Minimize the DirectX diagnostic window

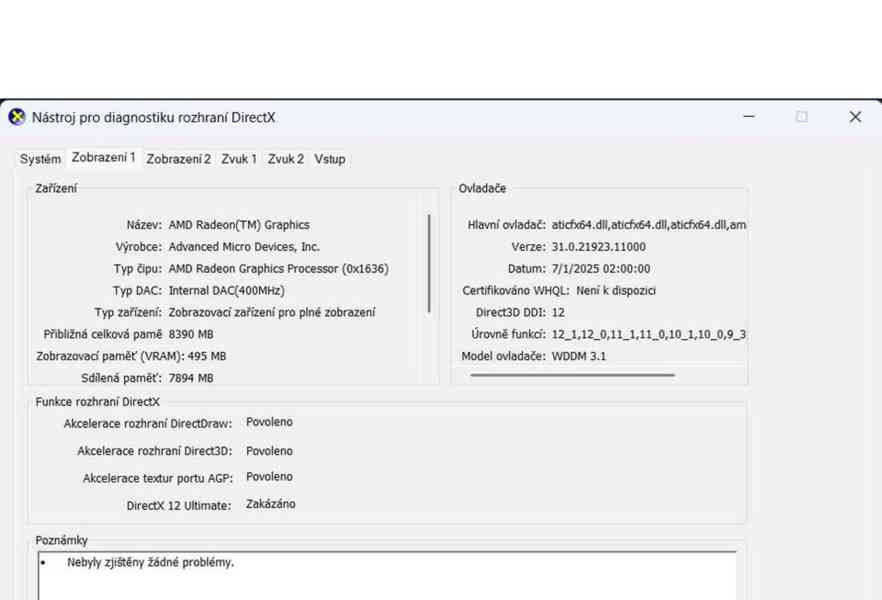(x=749, y=117)
